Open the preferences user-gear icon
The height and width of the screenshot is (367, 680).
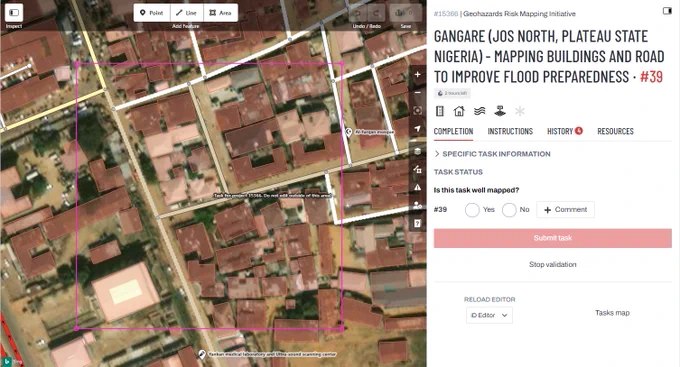(417, 205)
